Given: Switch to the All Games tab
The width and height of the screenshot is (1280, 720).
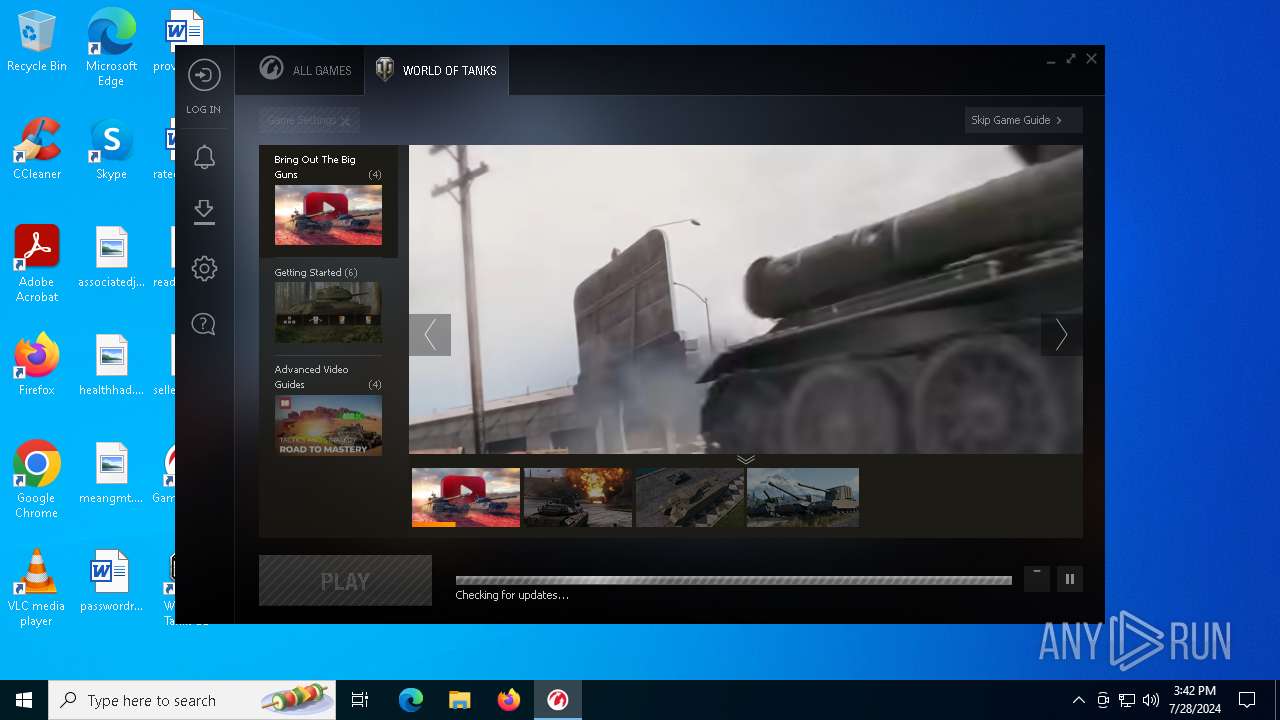Looking at the screenshot, I should click(x=305, y=70).
